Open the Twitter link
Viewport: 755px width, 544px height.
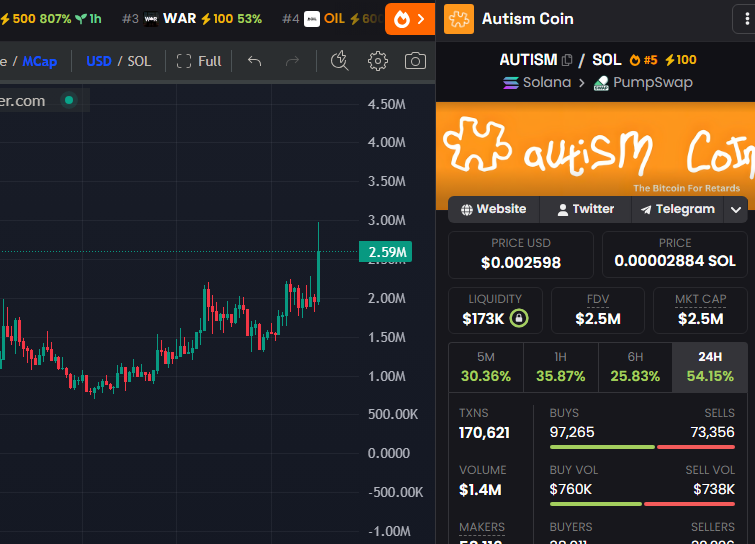[586, 209]
